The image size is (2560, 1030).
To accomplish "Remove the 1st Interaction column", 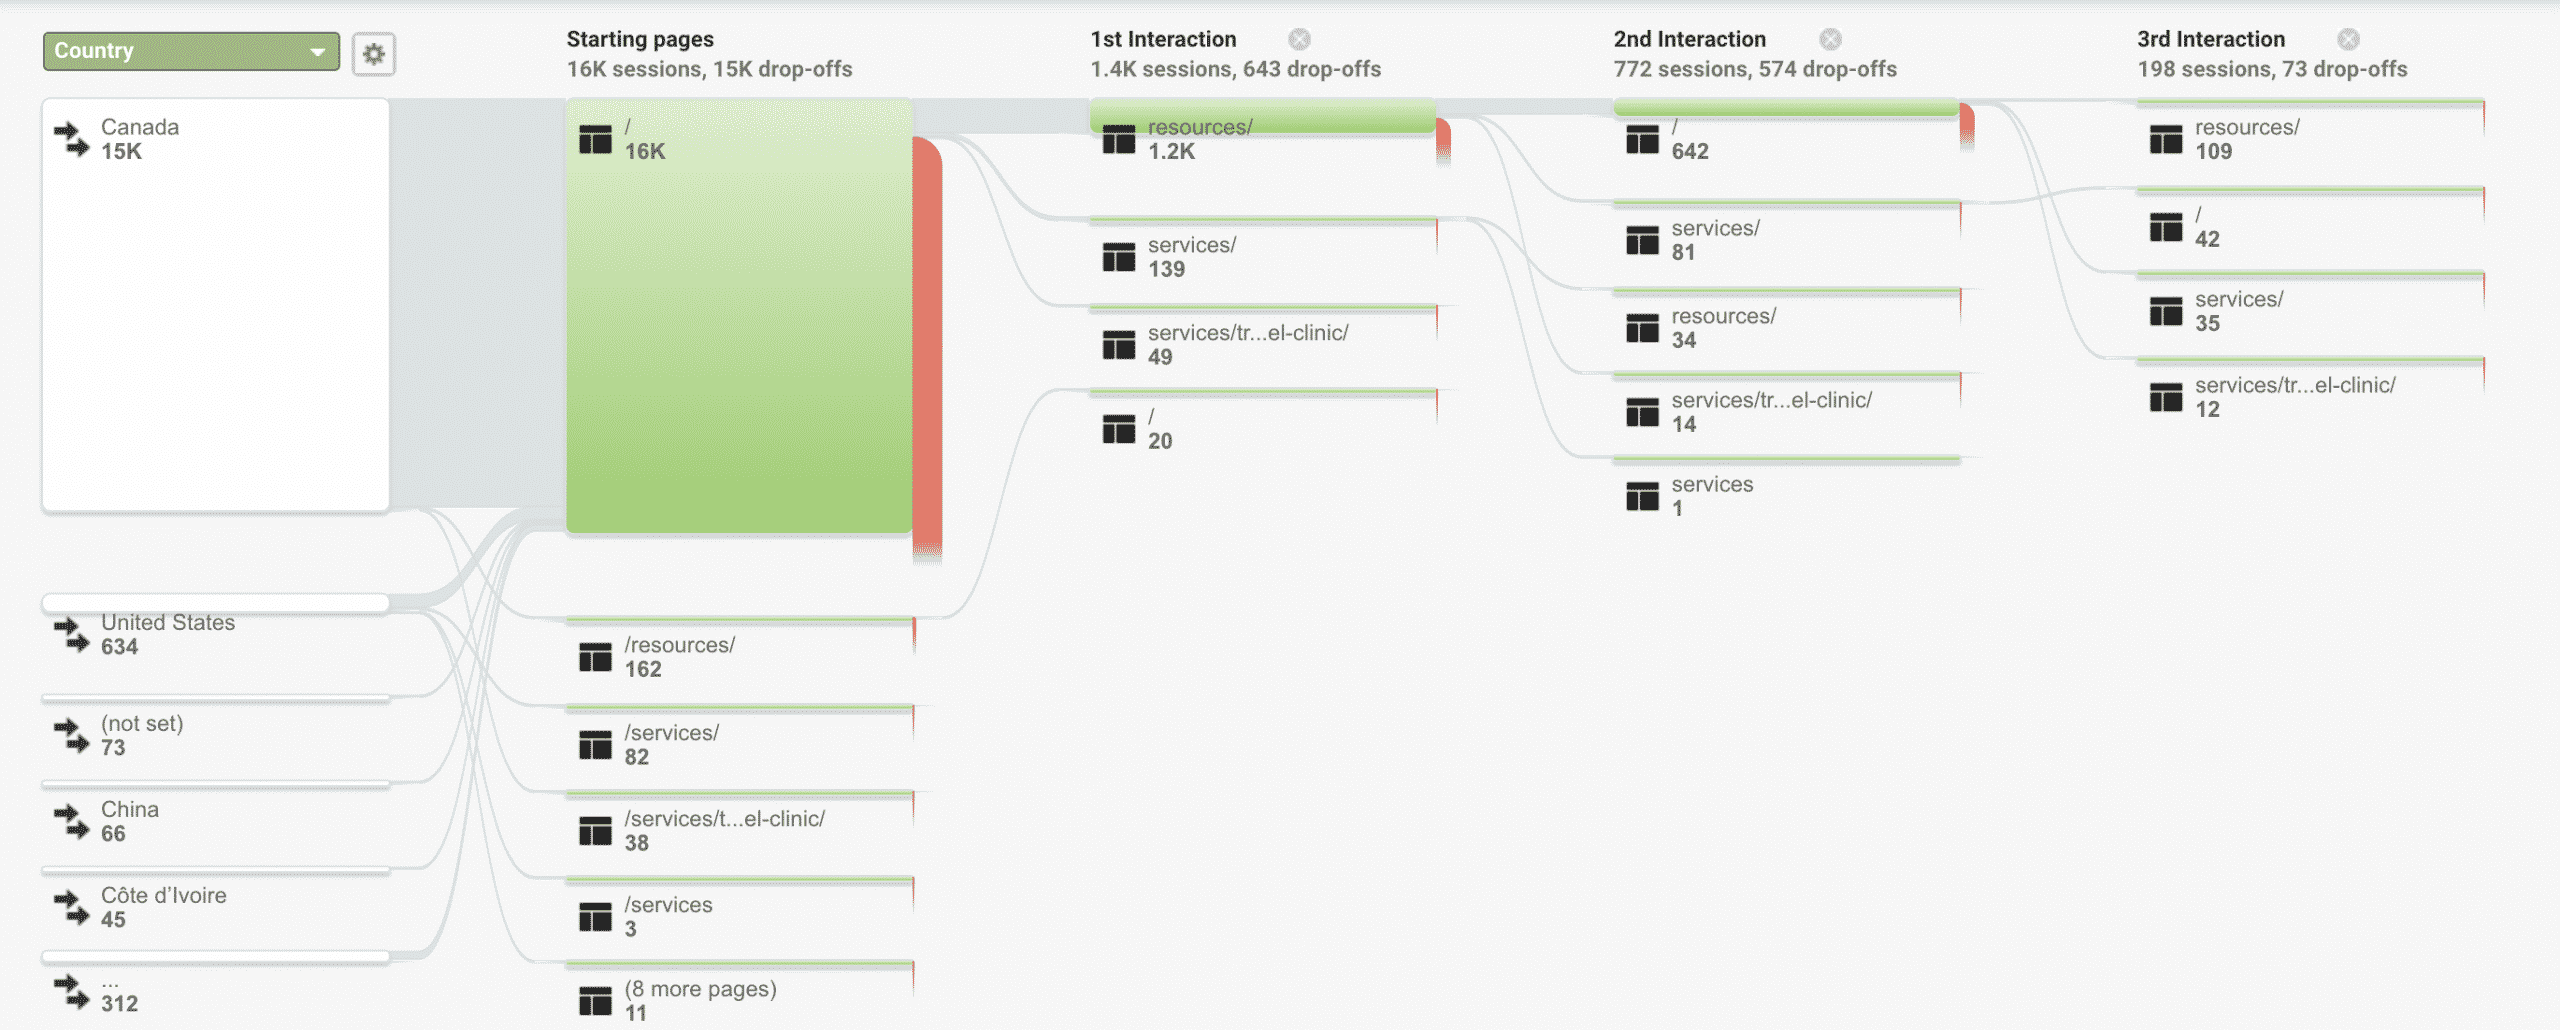I will click(x=1299, y=39).
